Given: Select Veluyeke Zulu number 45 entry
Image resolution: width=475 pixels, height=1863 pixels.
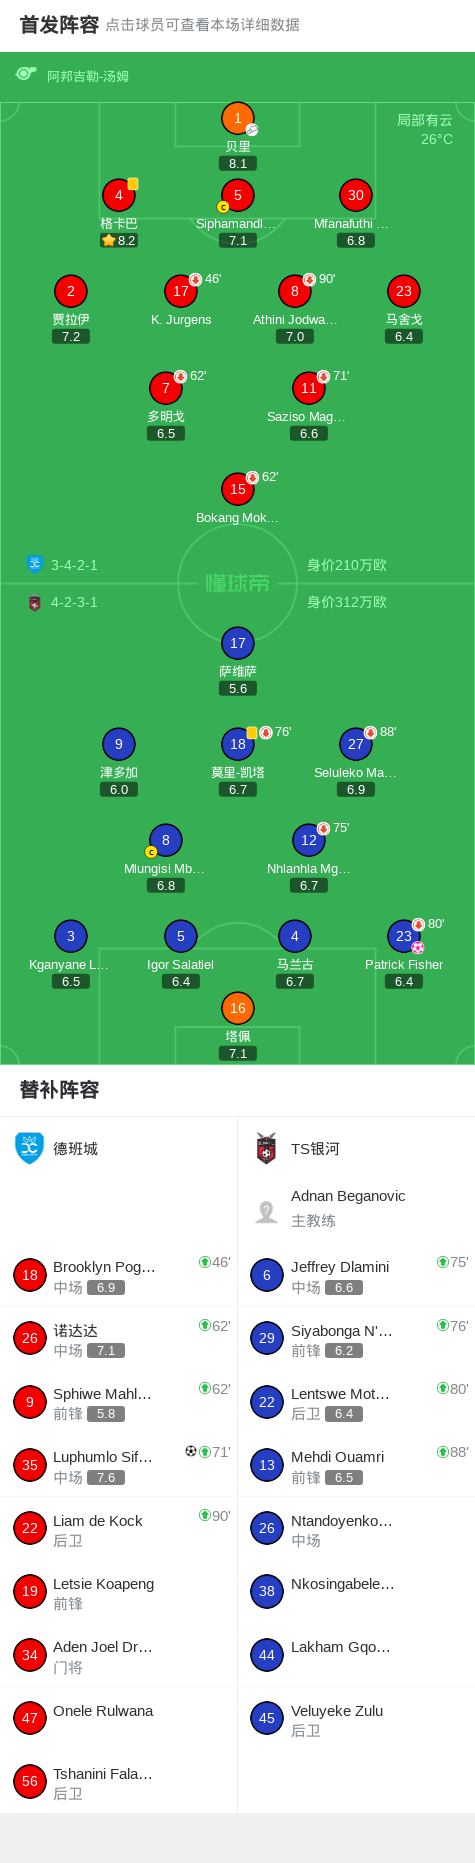Looking at the screenshot, I should pos(356,1718).
